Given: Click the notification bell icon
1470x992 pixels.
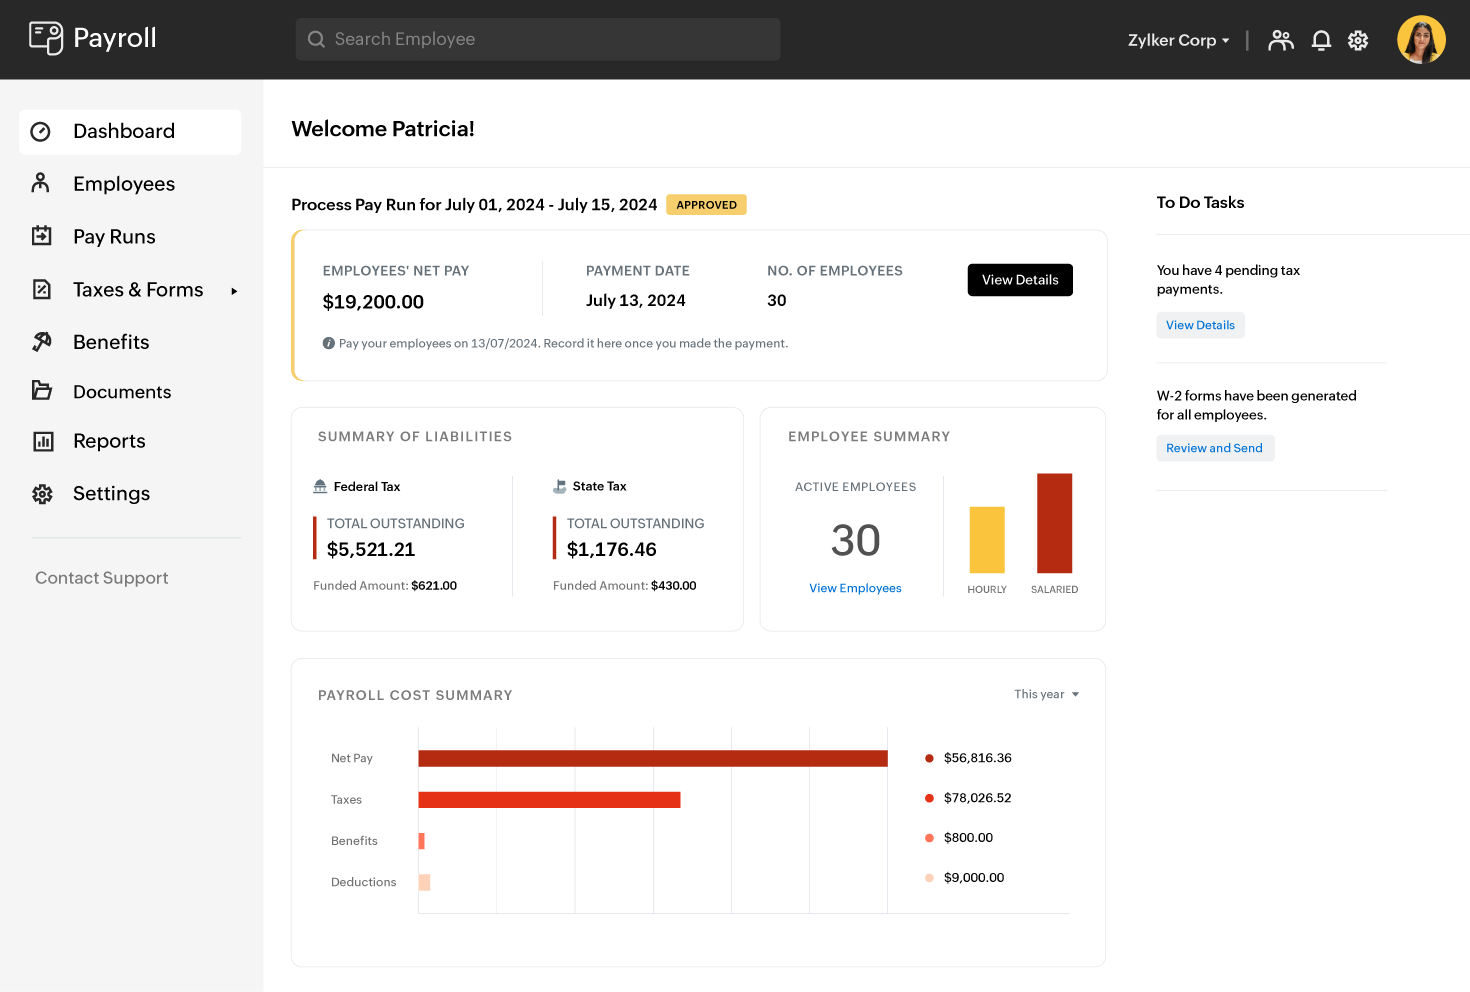Looking at the screenshot, I should [1321, 40].
